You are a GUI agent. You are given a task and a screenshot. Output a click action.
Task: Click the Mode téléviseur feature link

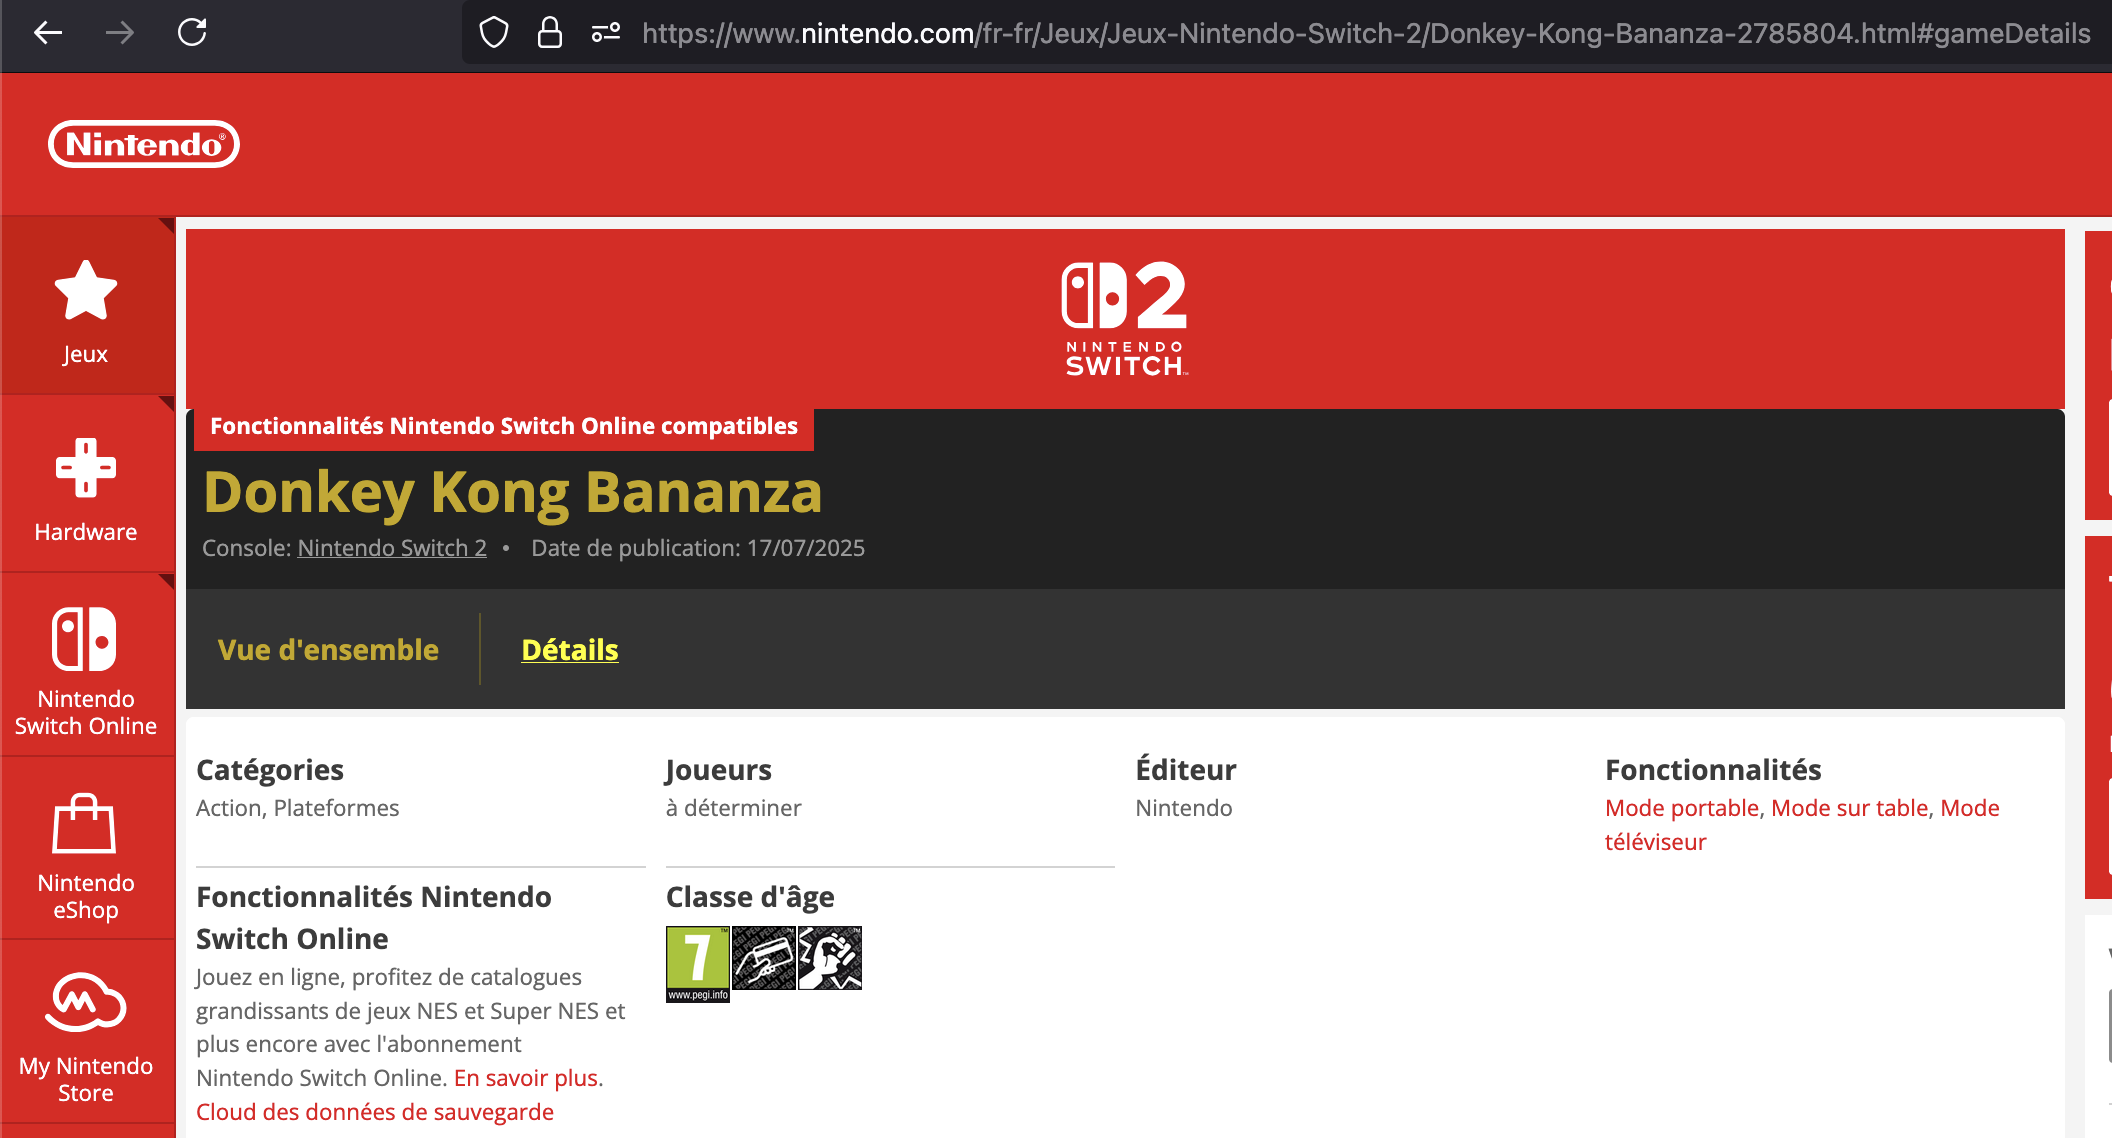(1802, 825)
